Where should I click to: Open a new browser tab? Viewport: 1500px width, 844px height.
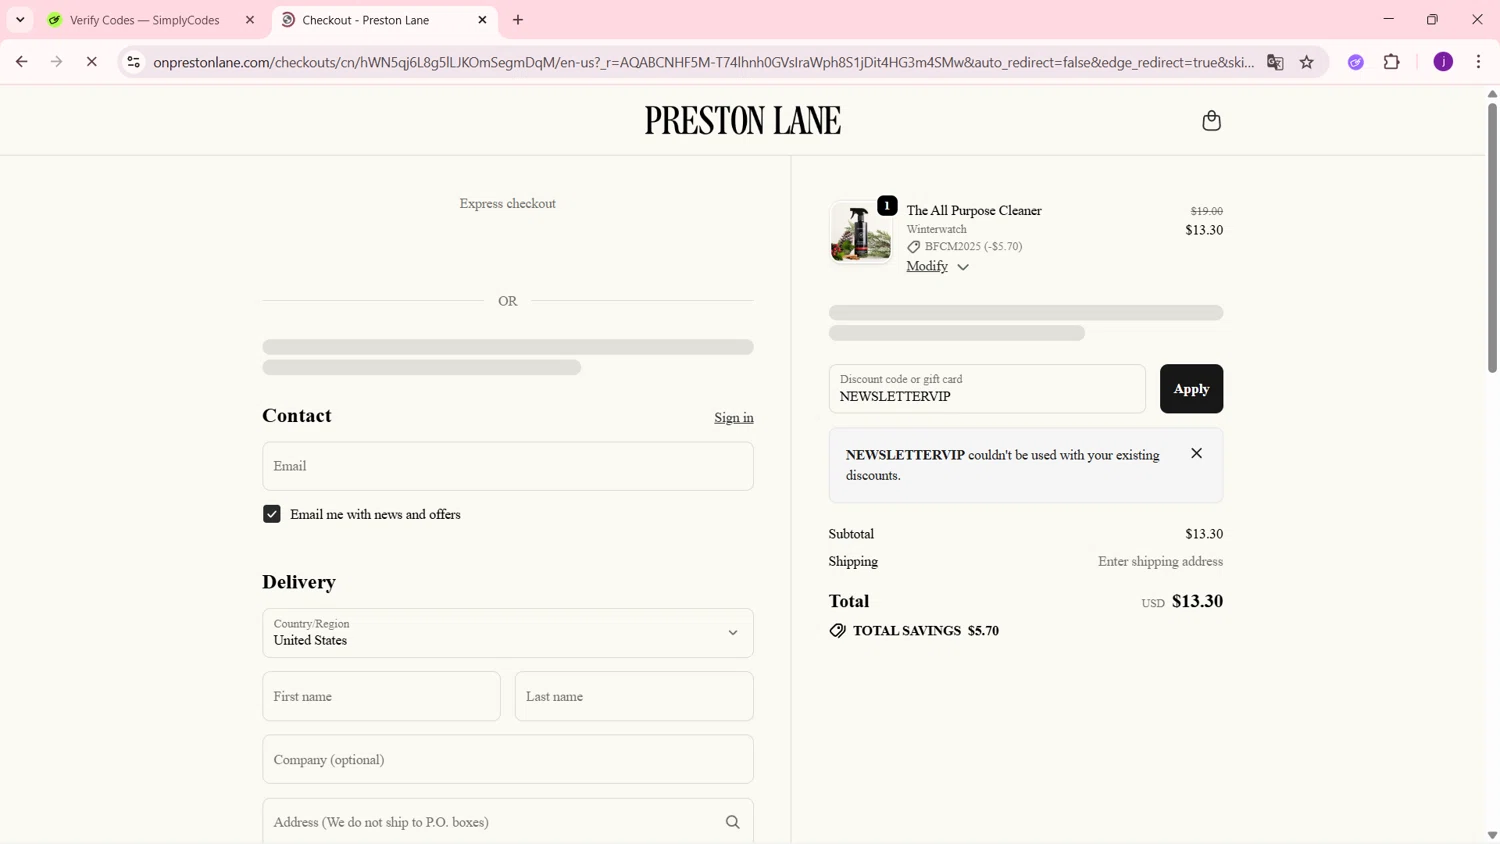[x=518, y=20]
